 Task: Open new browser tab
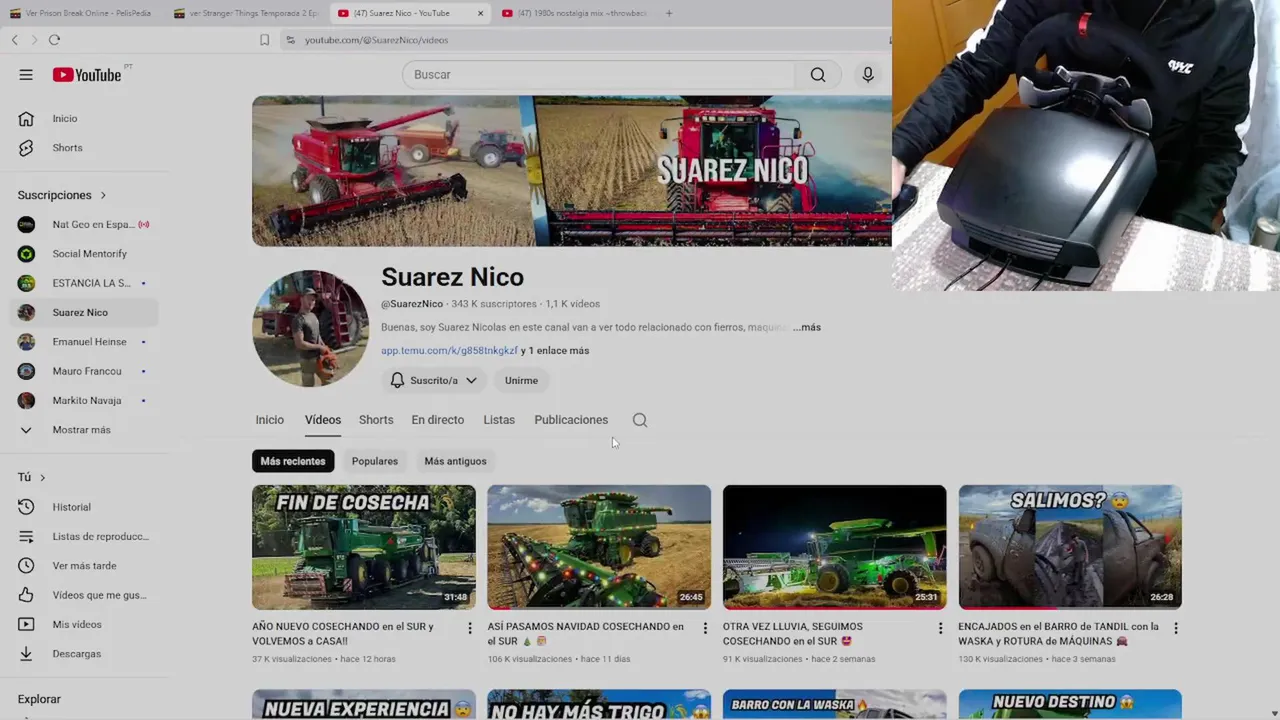(x=669, y=13)
